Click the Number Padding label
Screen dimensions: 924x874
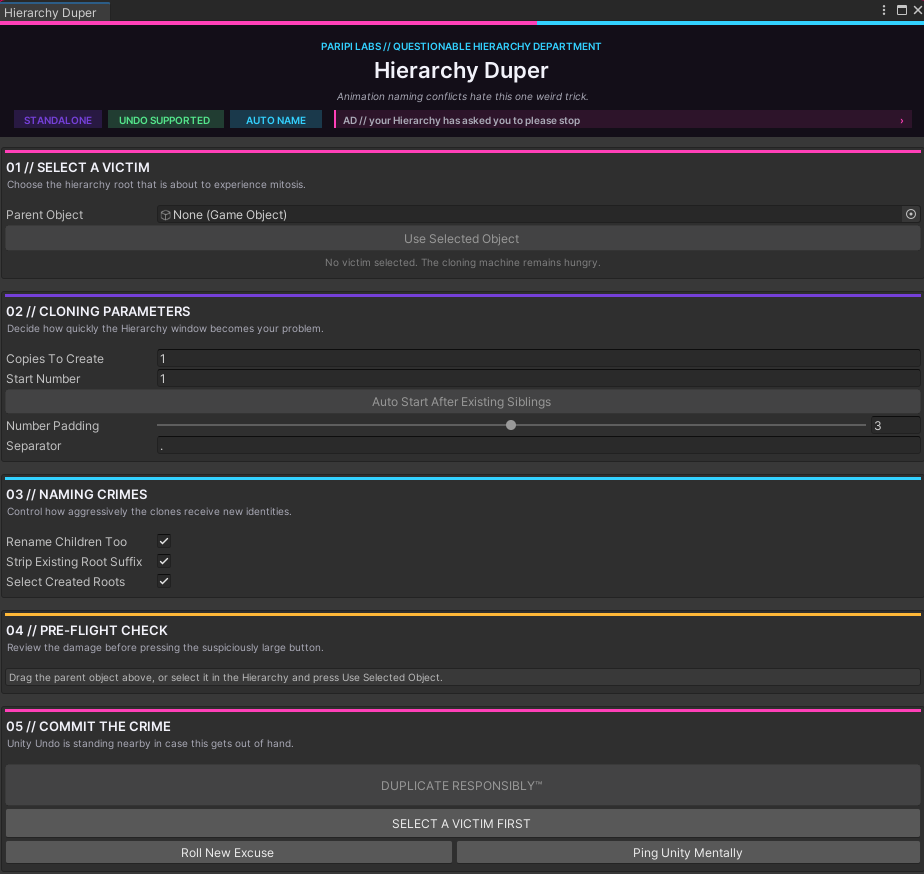52,426
